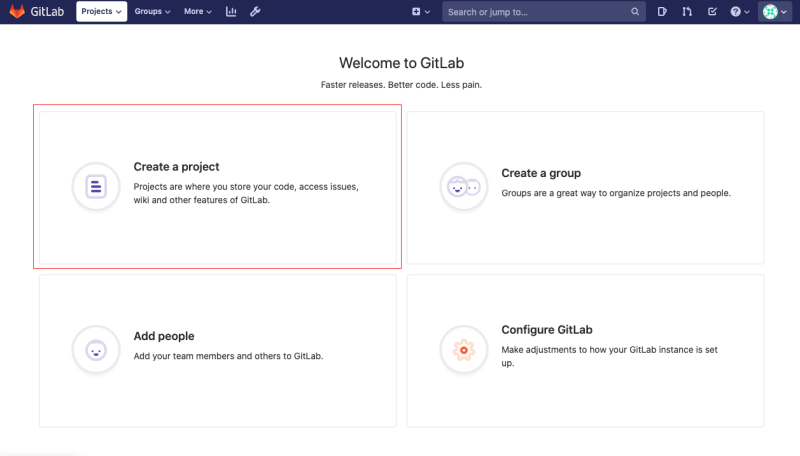Click the Configure GitLab gear illustration
The height and width of the screenshot is (456, 800).
pos(464,350)
